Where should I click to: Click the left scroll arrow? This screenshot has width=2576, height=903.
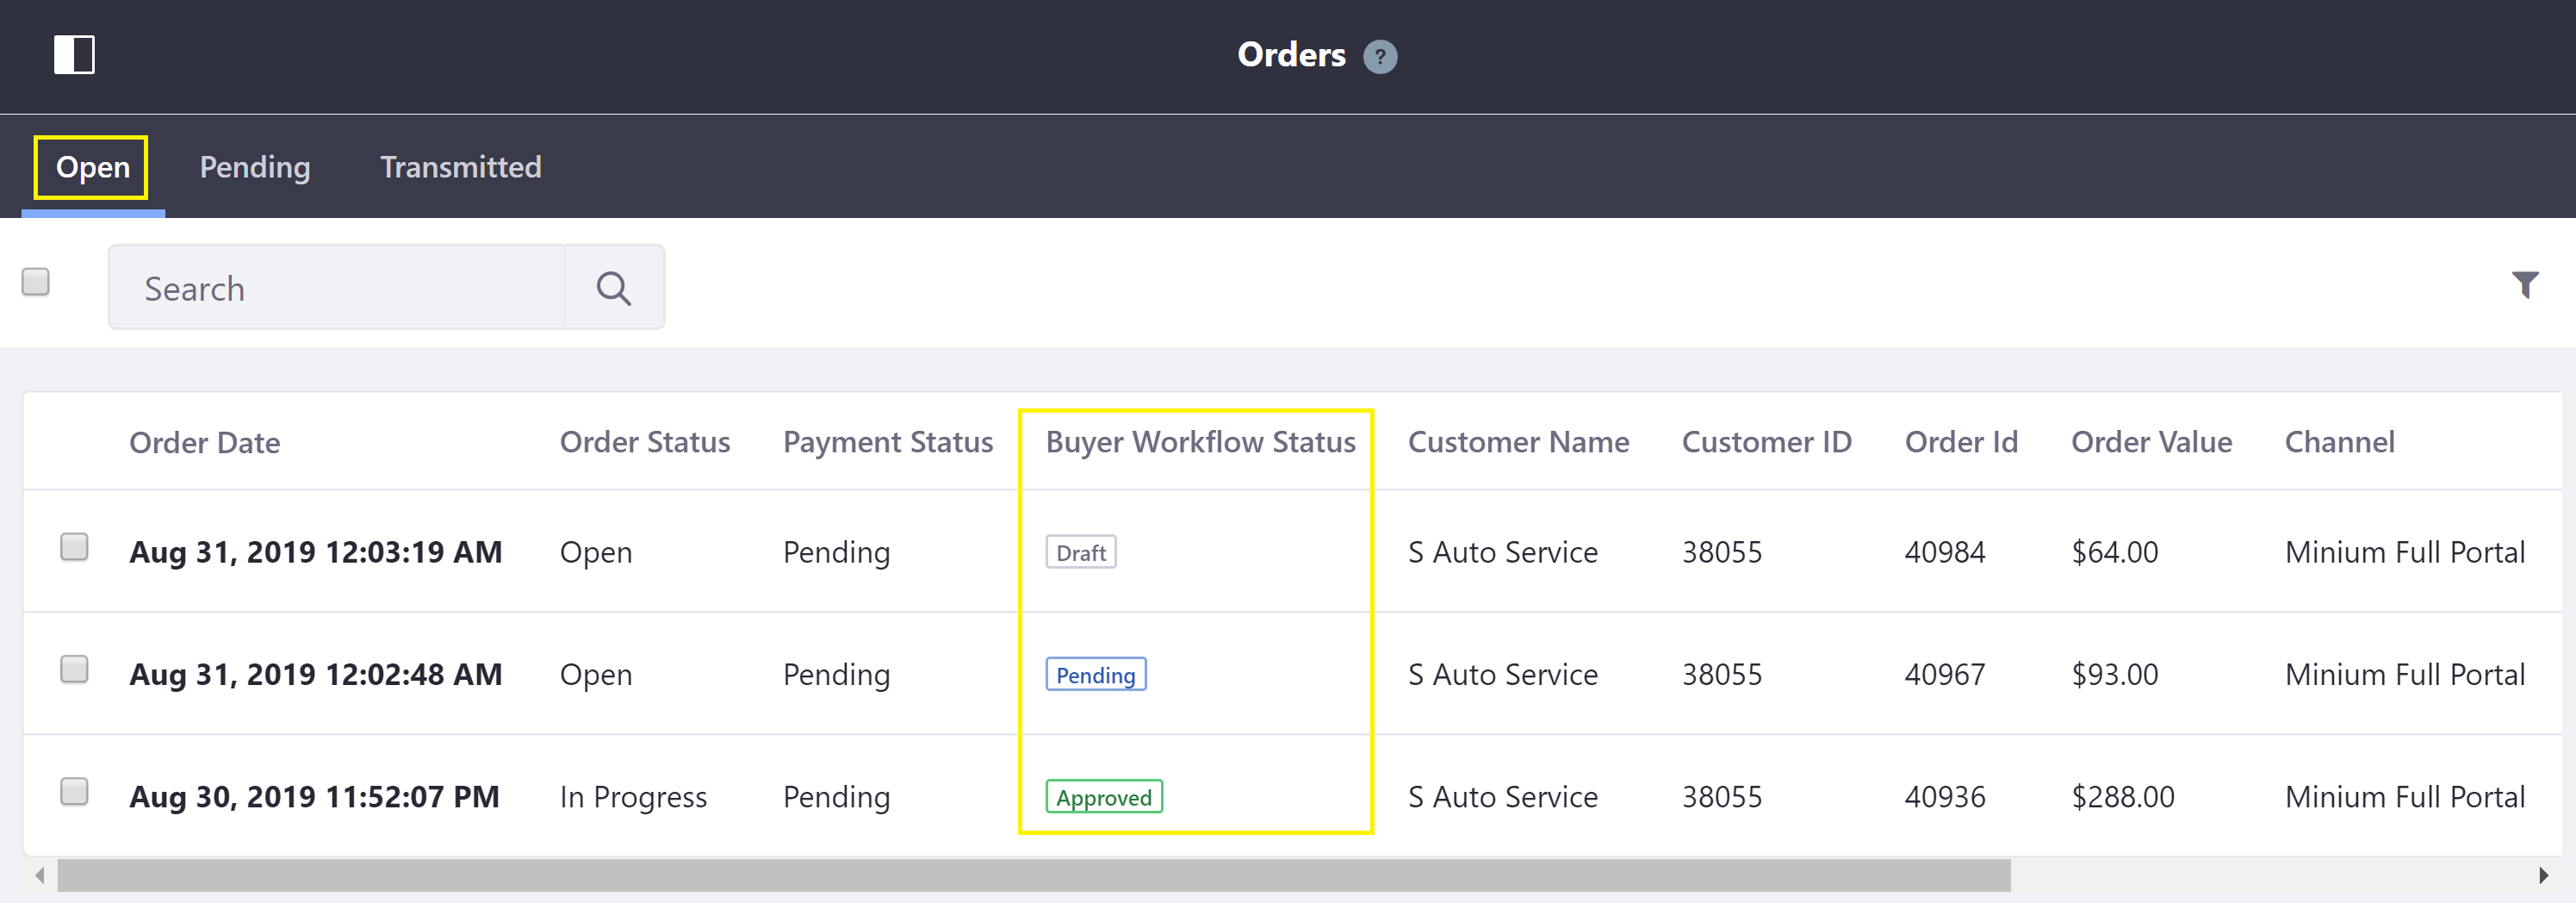40,876
